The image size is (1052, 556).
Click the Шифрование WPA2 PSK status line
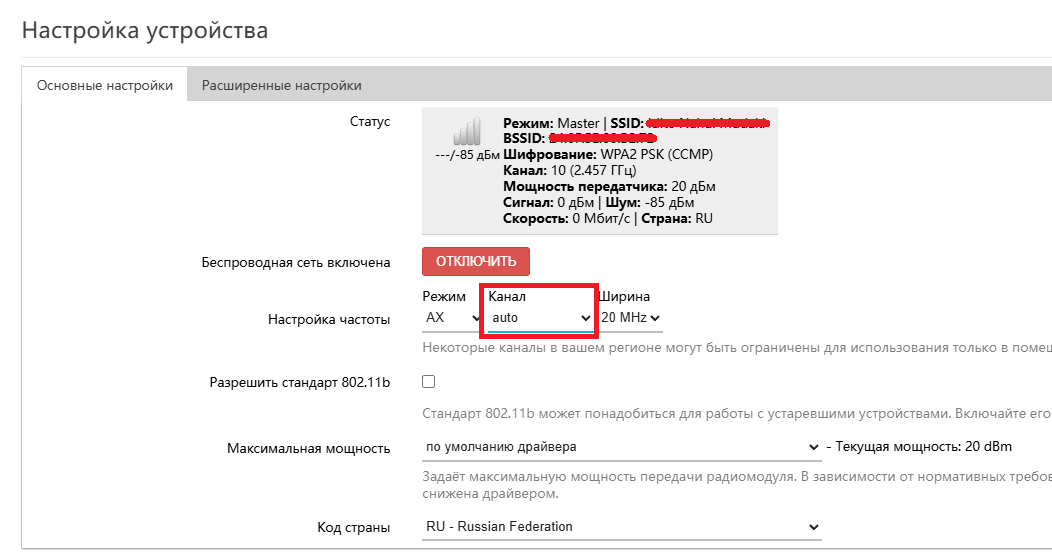coord(608,155)
